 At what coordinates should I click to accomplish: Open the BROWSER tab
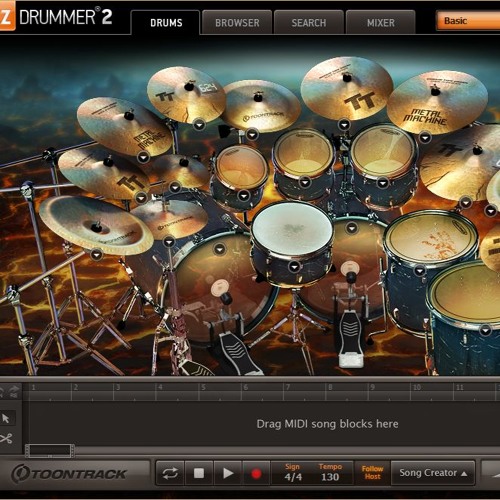tap(237, 23)
